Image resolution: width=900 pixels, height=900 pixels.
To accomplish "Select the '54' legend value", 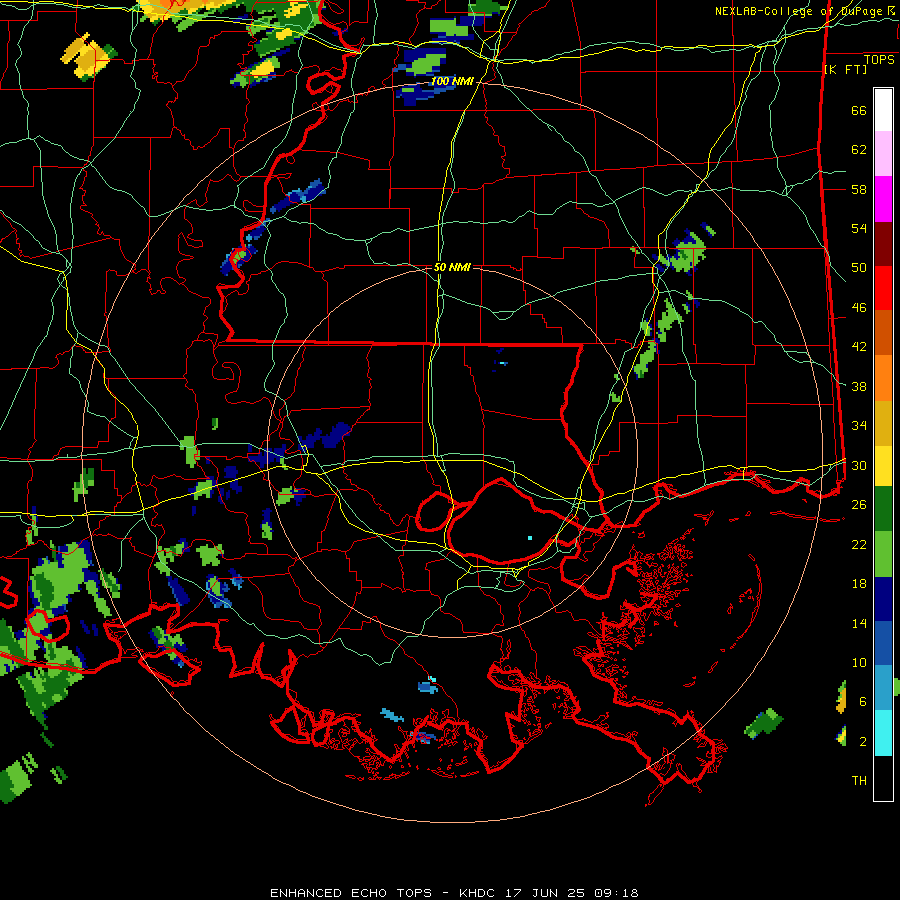I will pyautogui.click(x=859, y=228).
